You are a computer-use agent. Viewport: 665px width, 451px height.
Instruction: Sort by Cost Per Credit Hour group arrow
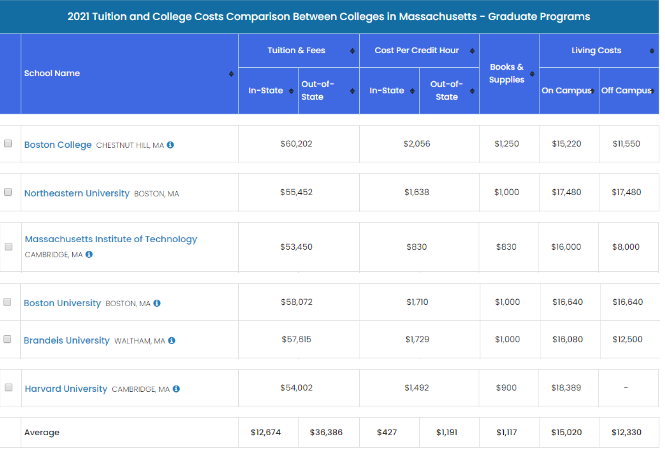pyautogui.click(x=472, y=51)
